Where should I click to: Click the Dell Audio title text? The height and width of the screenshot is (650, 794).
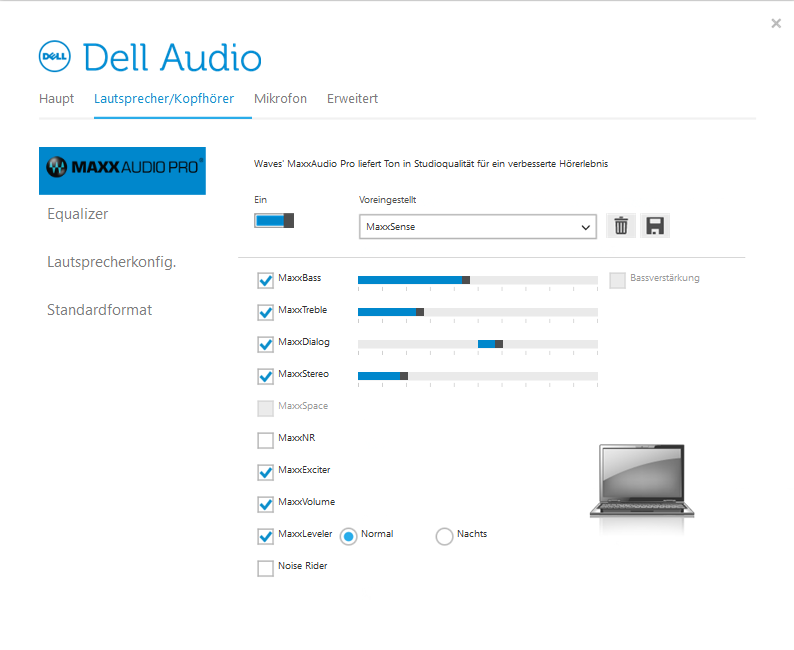pos(172,57)
